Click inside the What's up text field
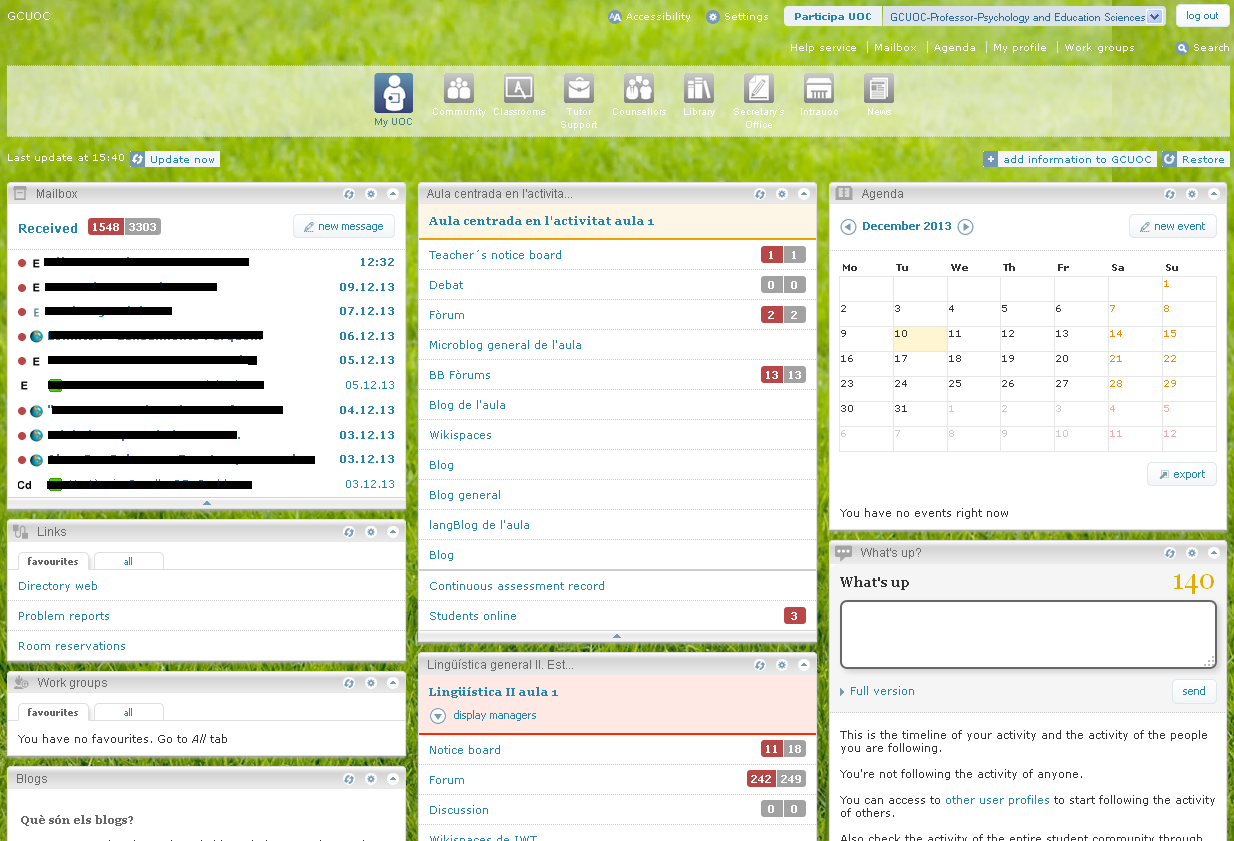Screen dimensions: 1234x841 coord(1027,633)
